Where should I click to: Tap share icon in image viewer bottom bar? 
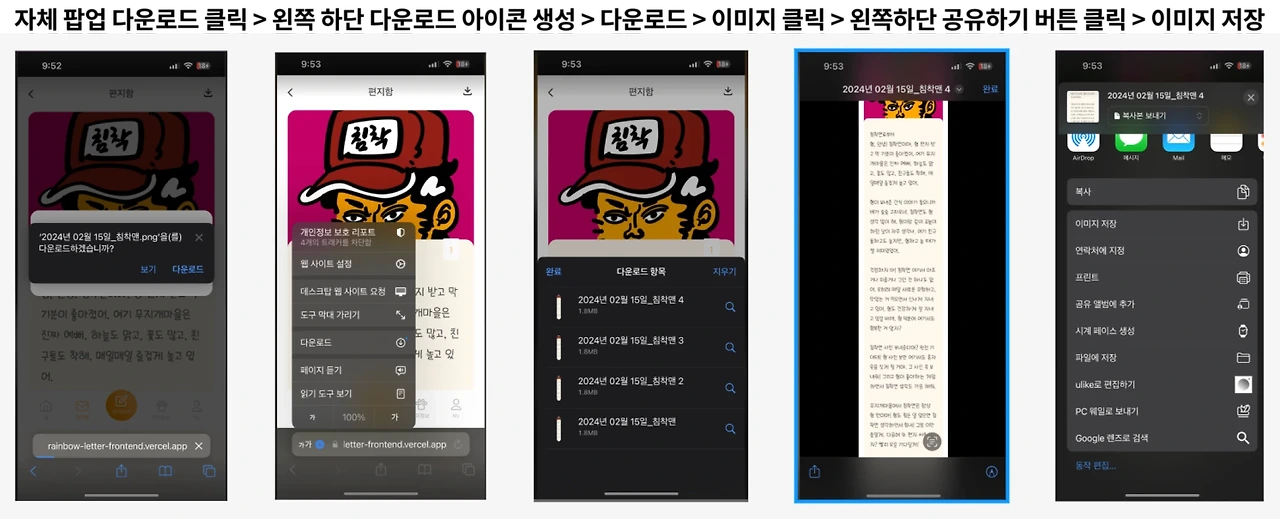815,472
